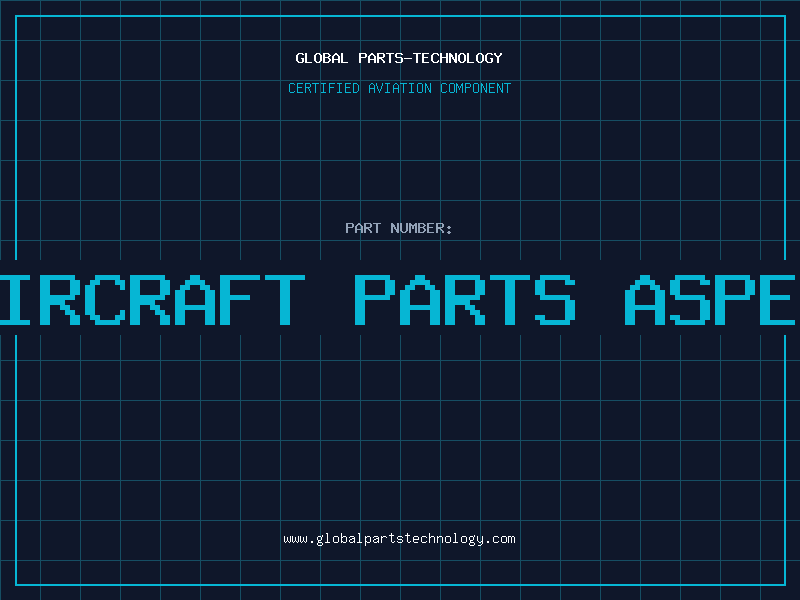Screen dimensions: 800x600
Task: Open the www.globalpartstechnology.com link
Action: [x=399, y=539]
